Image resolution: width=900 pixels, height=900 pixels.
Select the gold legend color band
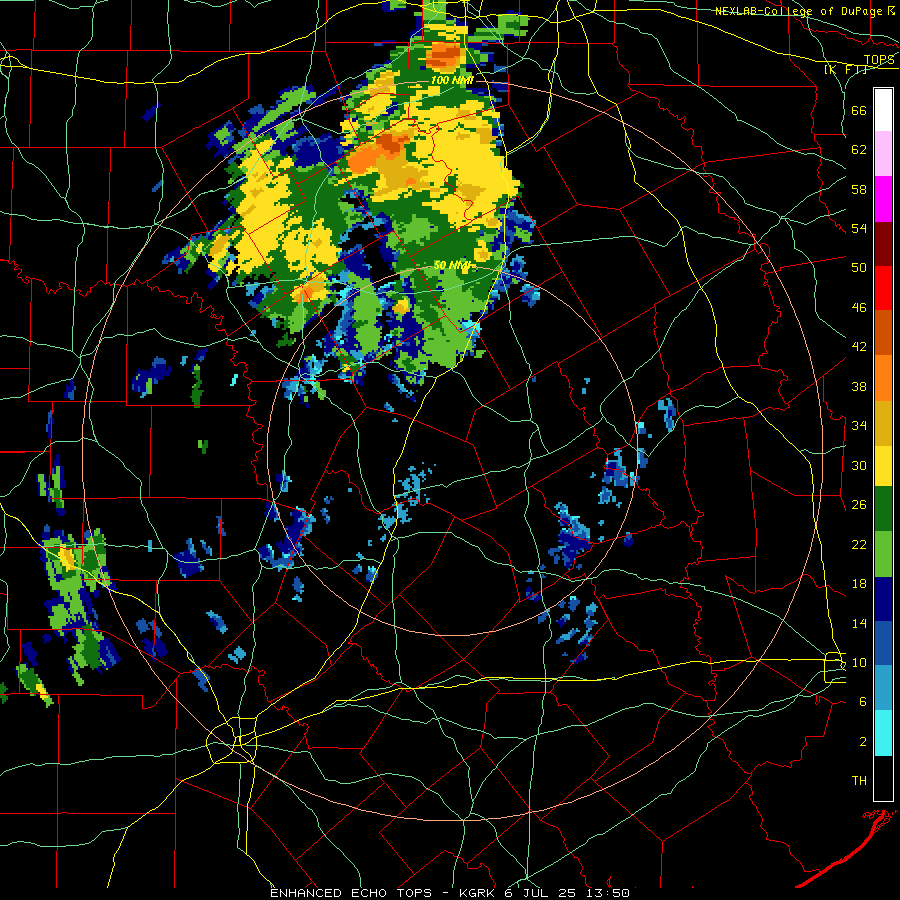pos(883,422)
